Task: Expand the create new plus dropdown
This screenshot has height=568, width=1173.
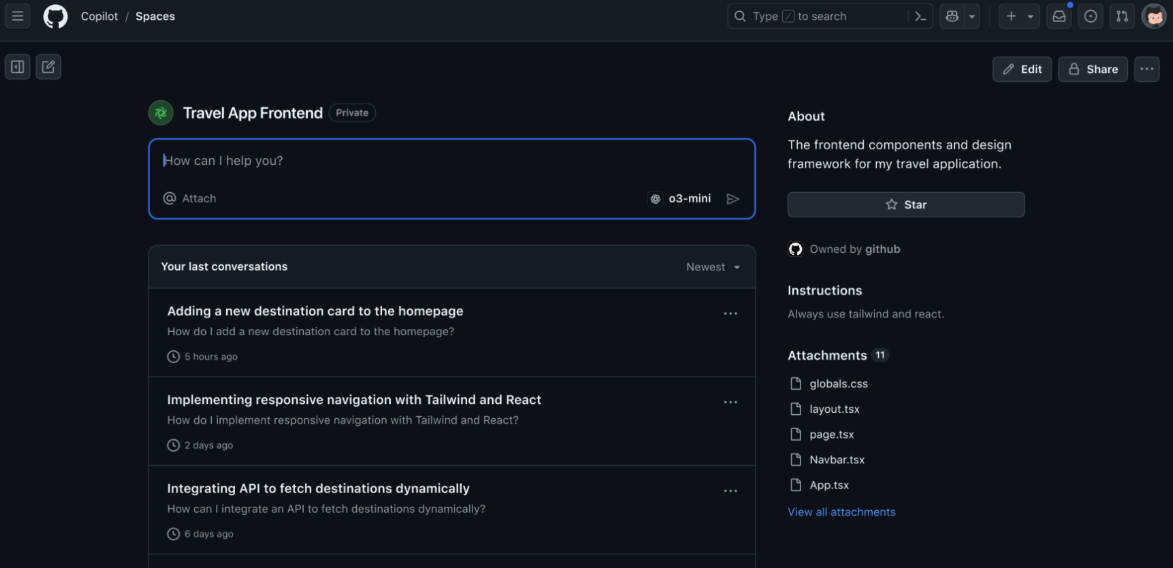Action: coord(1019,16)
